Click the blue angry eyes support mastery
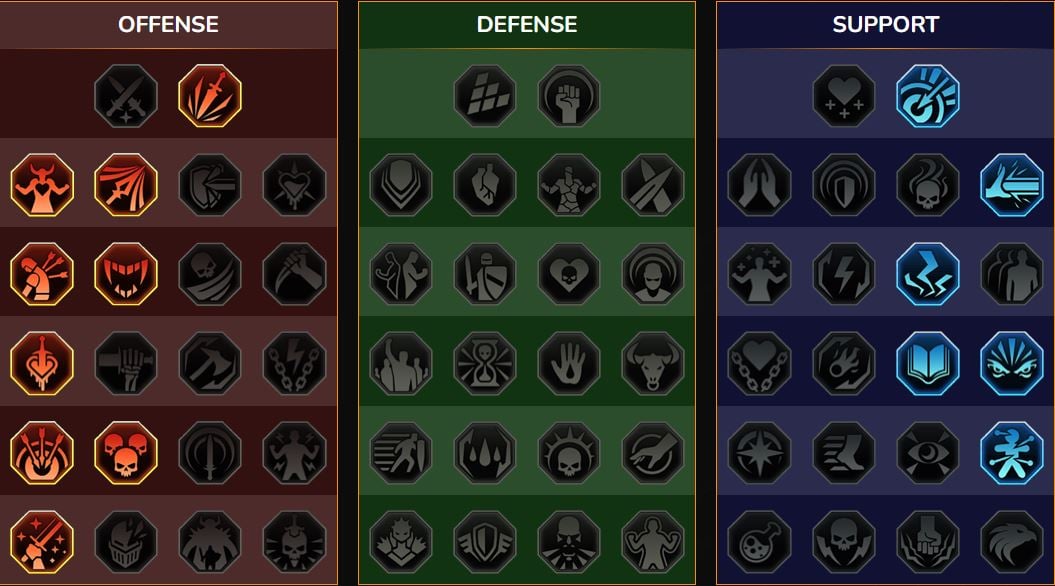This screenshot has height=586, width=1055. (x=1012, y=363)
